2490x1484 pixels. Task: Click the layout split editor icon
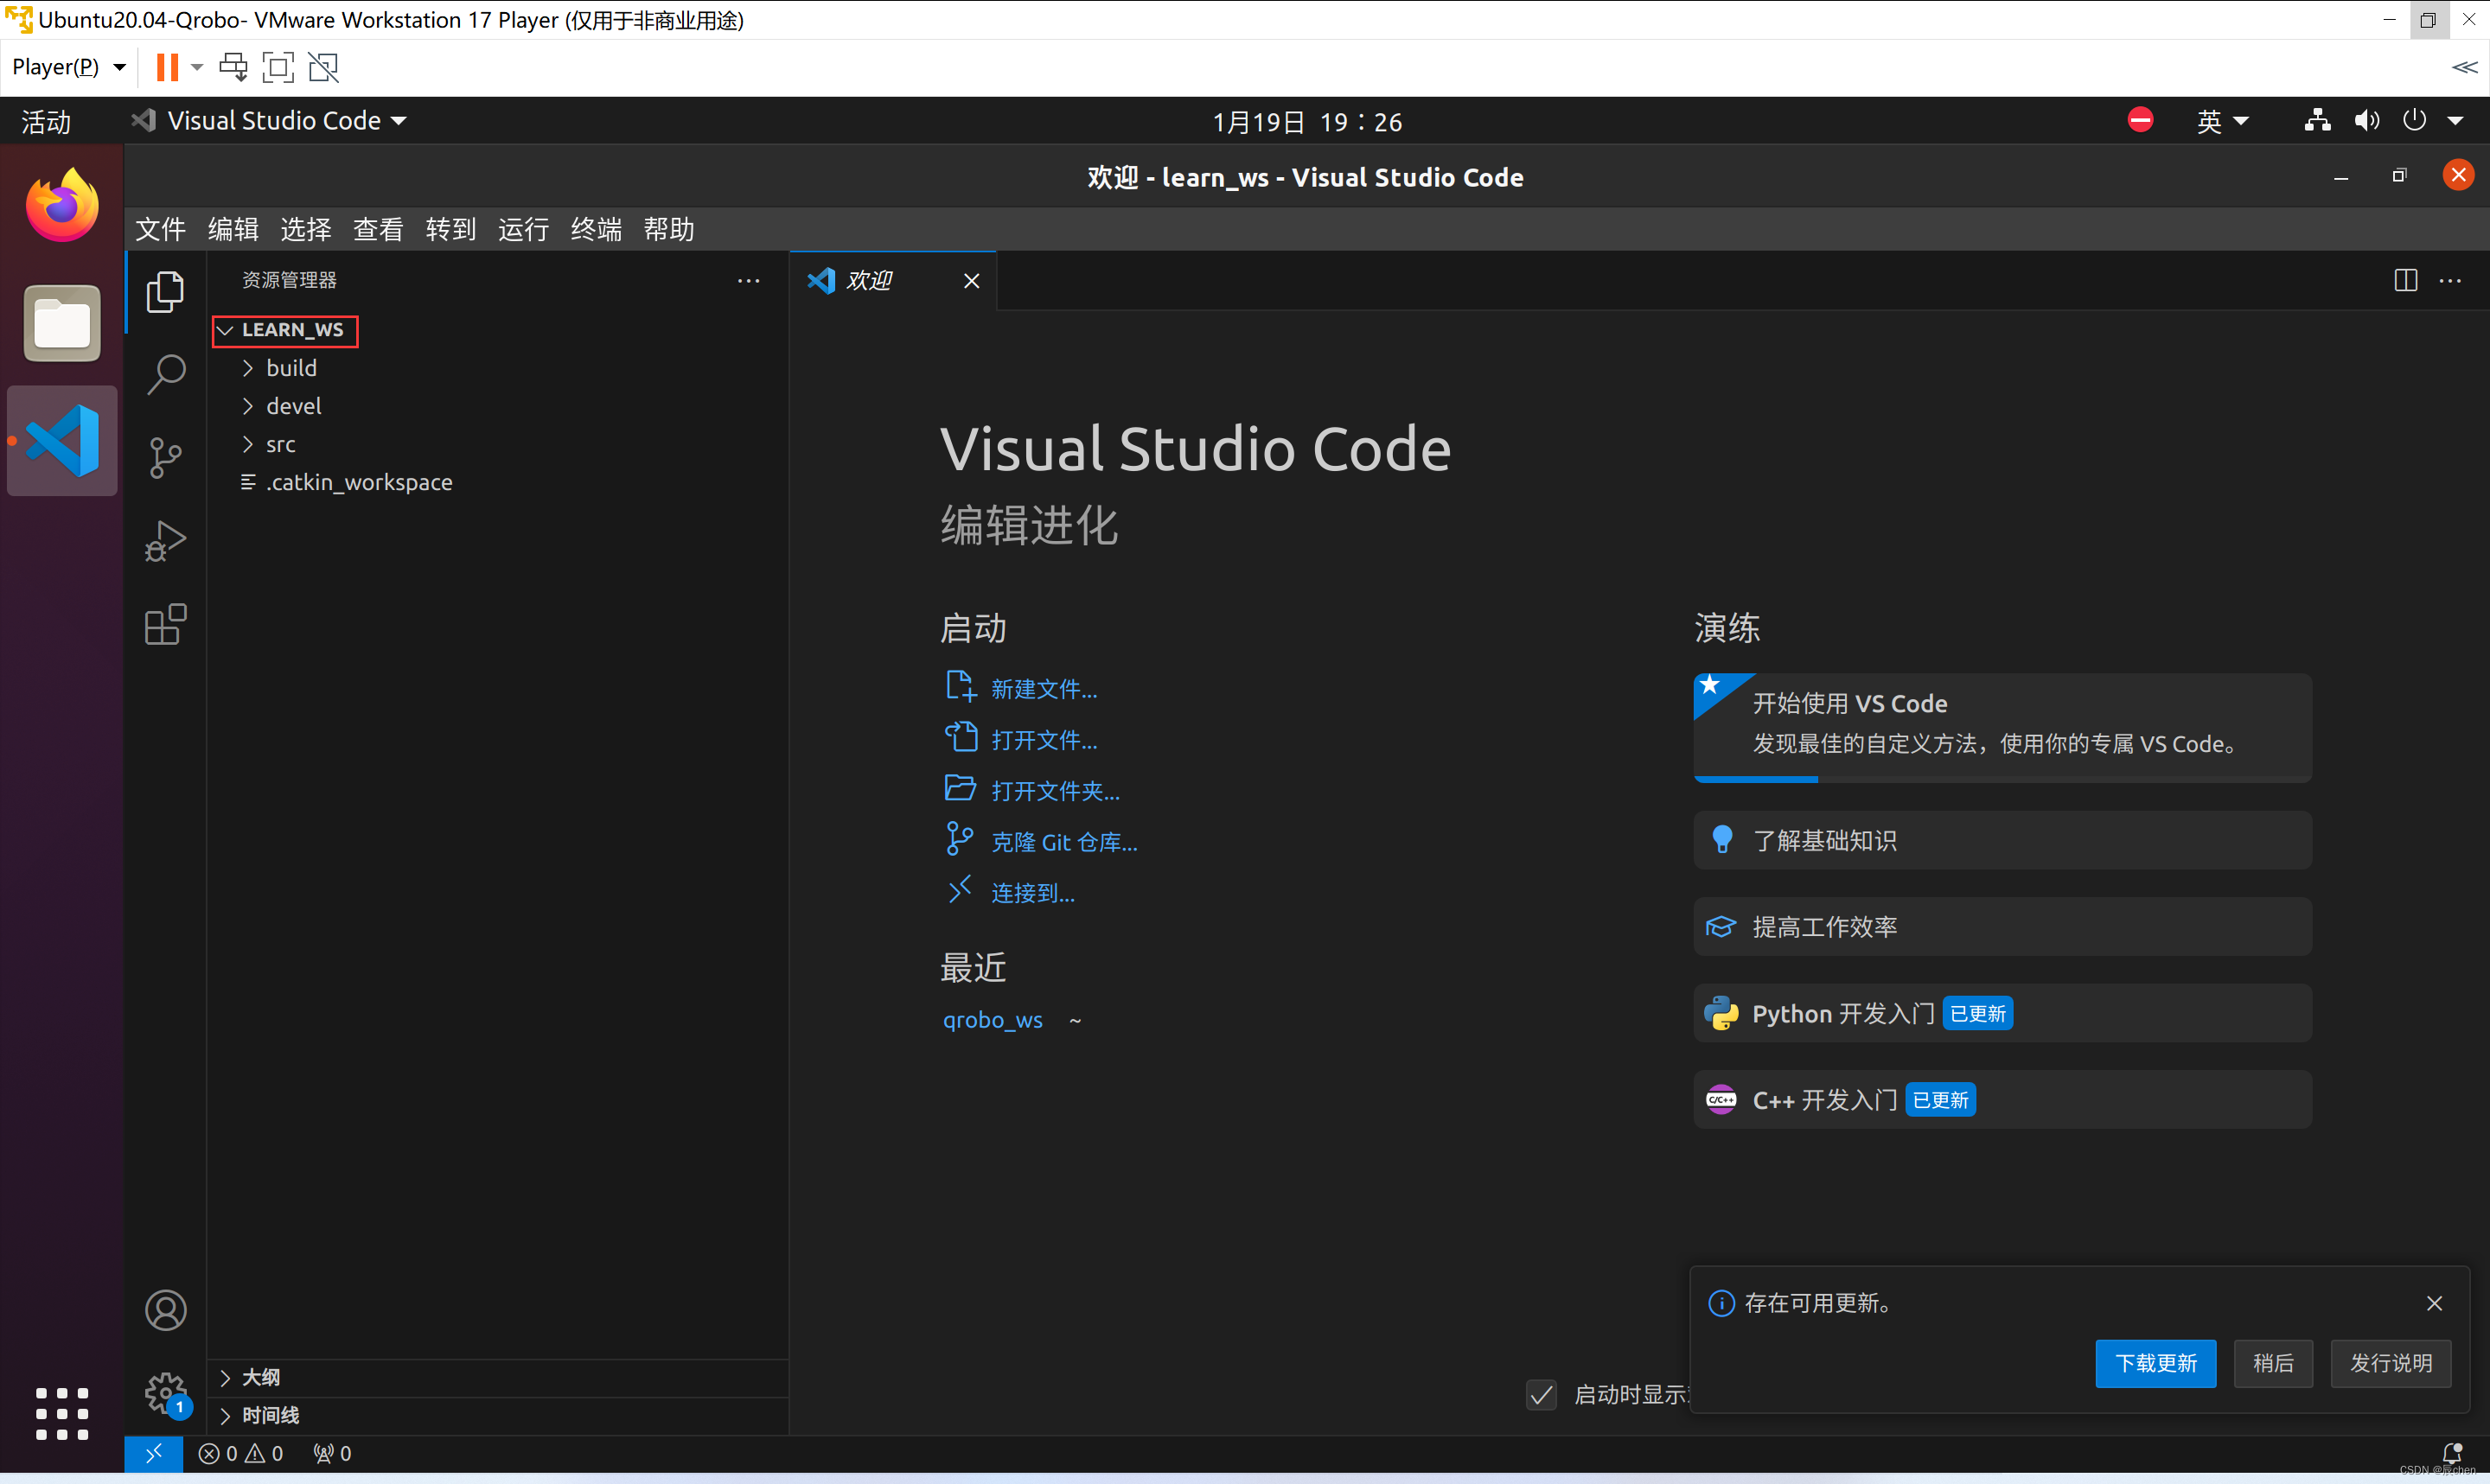pyautogui.click(x=2405, y=279)
